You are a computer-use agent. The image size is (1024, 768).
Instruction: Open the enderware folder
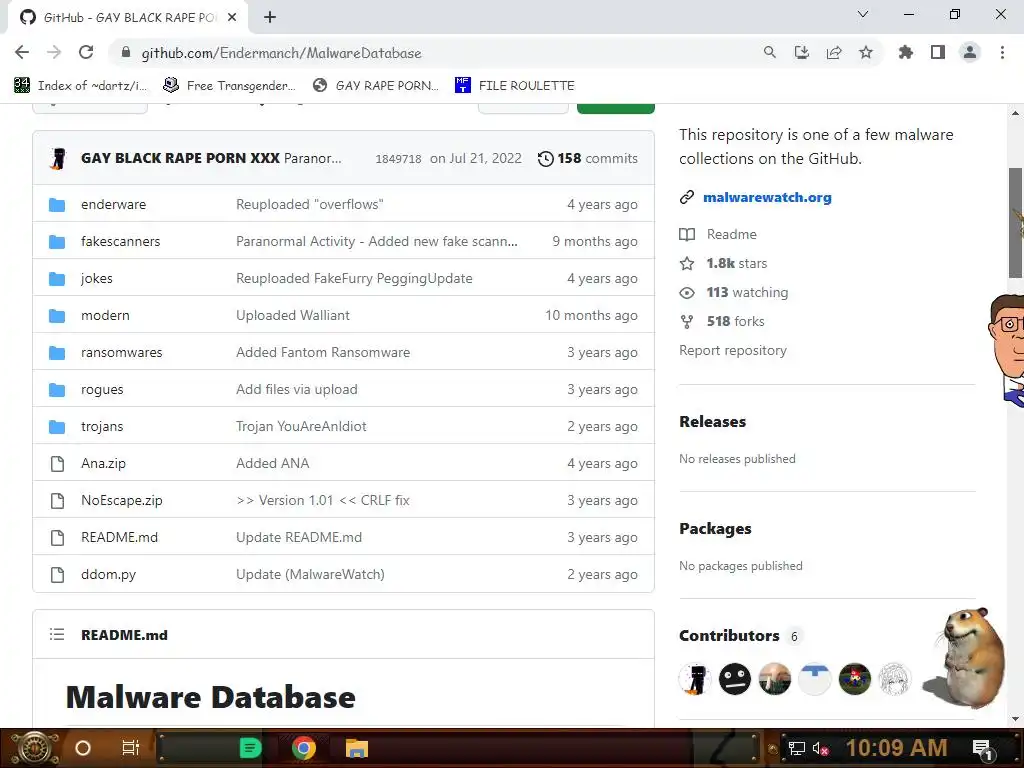coord(114,204)
